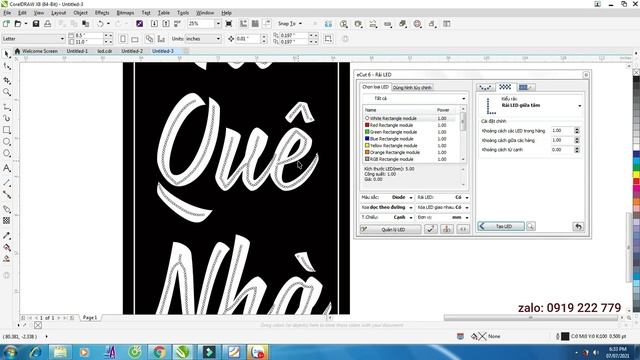Screen dimensions: 640x360
Task: Select the Crop tool
Action: point(7,80)
